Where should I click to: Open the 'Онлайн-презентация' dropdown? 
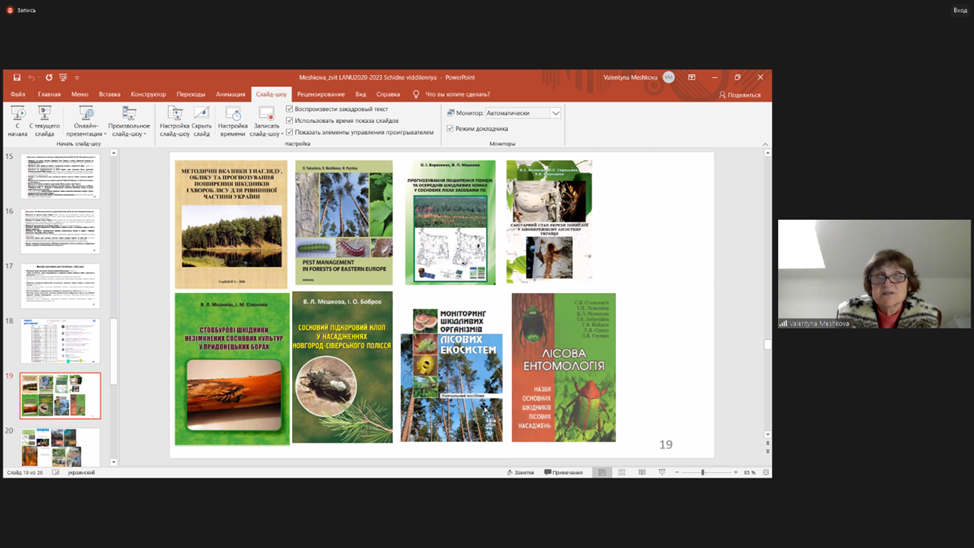click(x=86, y=121)
